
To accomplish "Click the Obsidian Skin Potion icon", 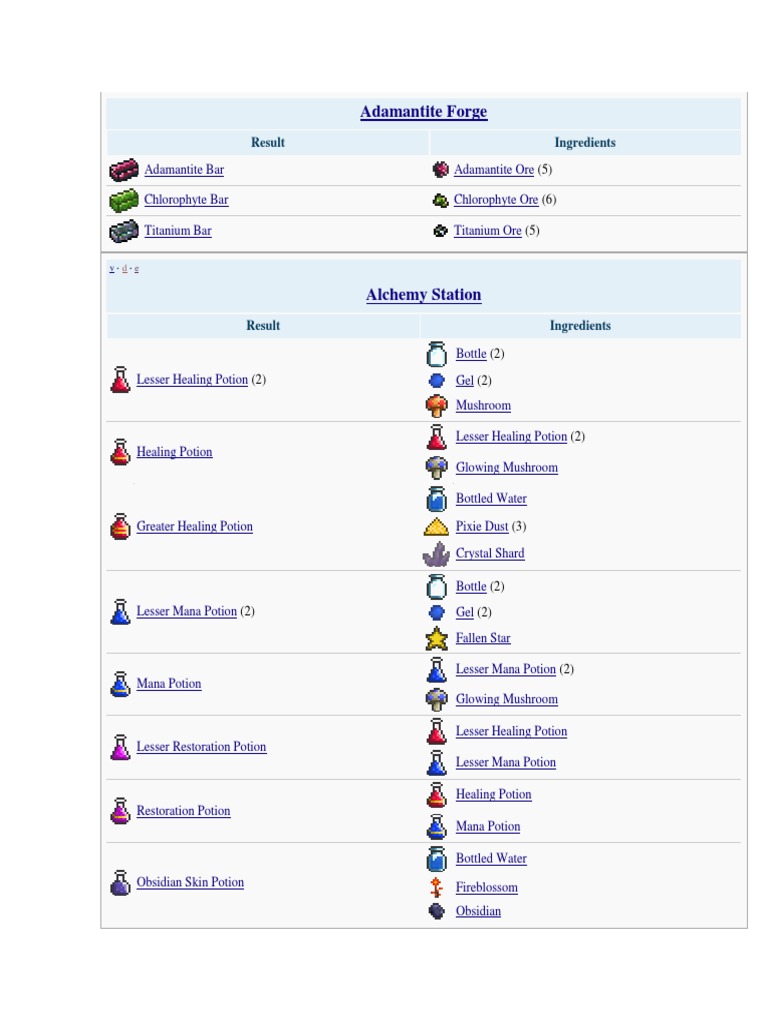I will click(x=120, y=882).
